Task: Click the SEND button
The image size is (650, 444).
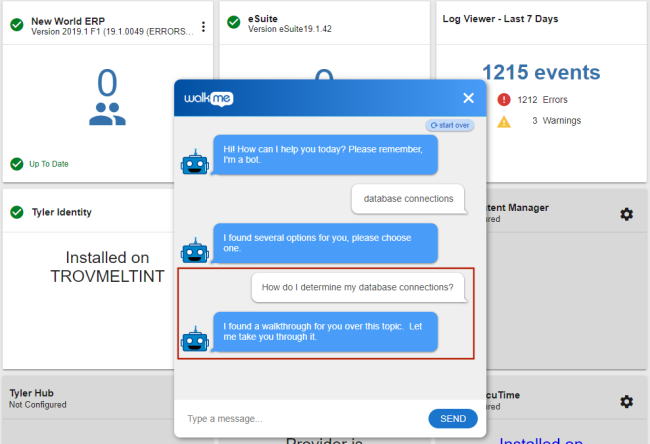Action: [x=453, y=419]
